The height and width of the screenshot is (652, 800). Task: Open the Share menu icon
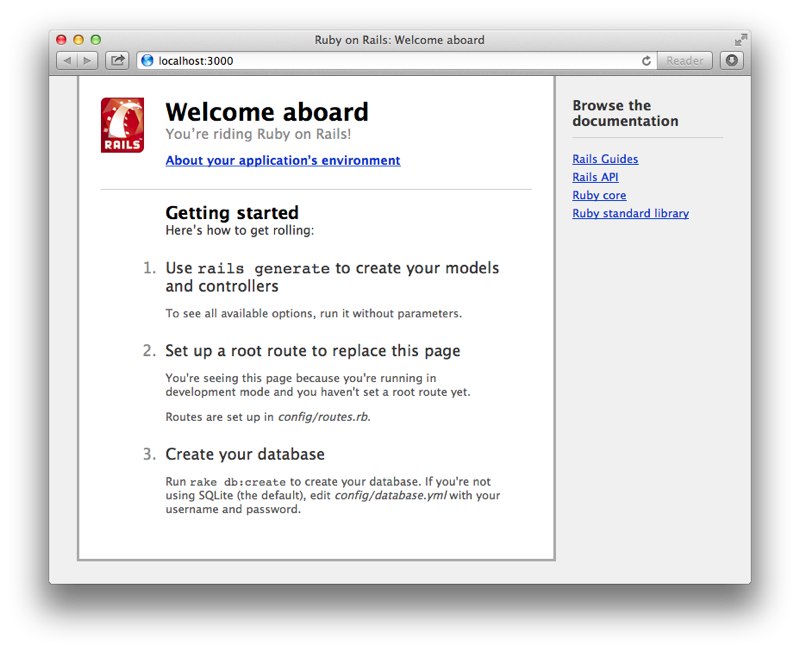click(117, 61)
